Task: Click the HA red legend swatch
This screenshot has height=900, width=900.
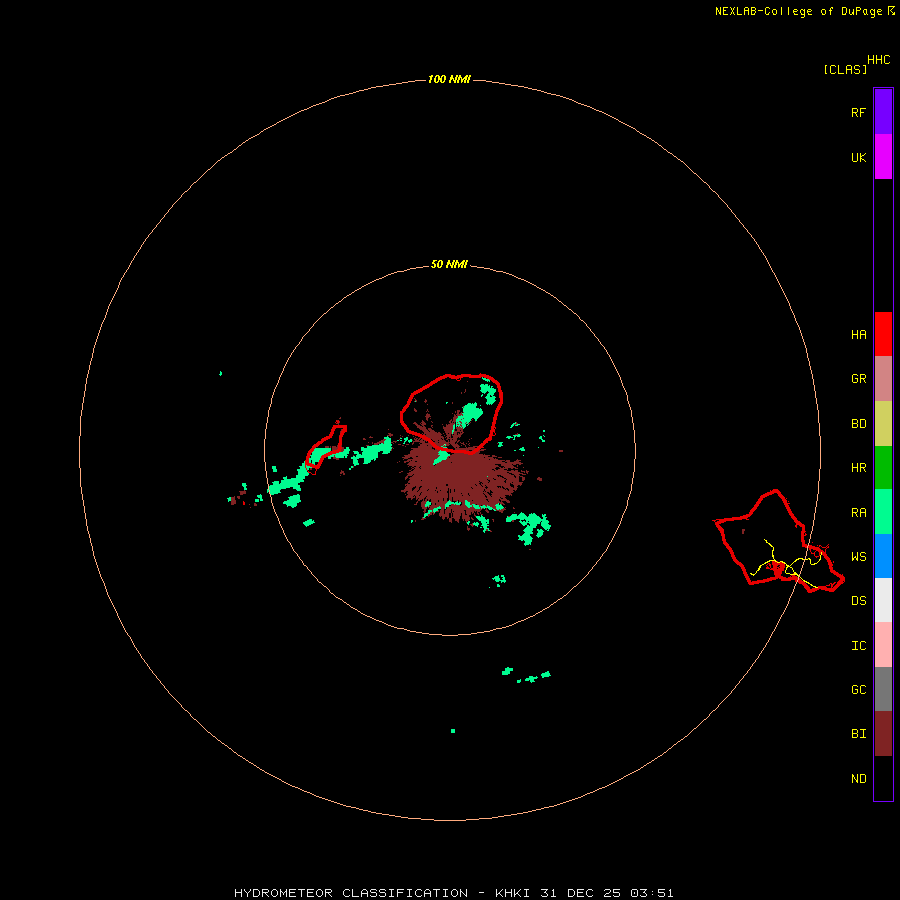Action: point(883,334)
